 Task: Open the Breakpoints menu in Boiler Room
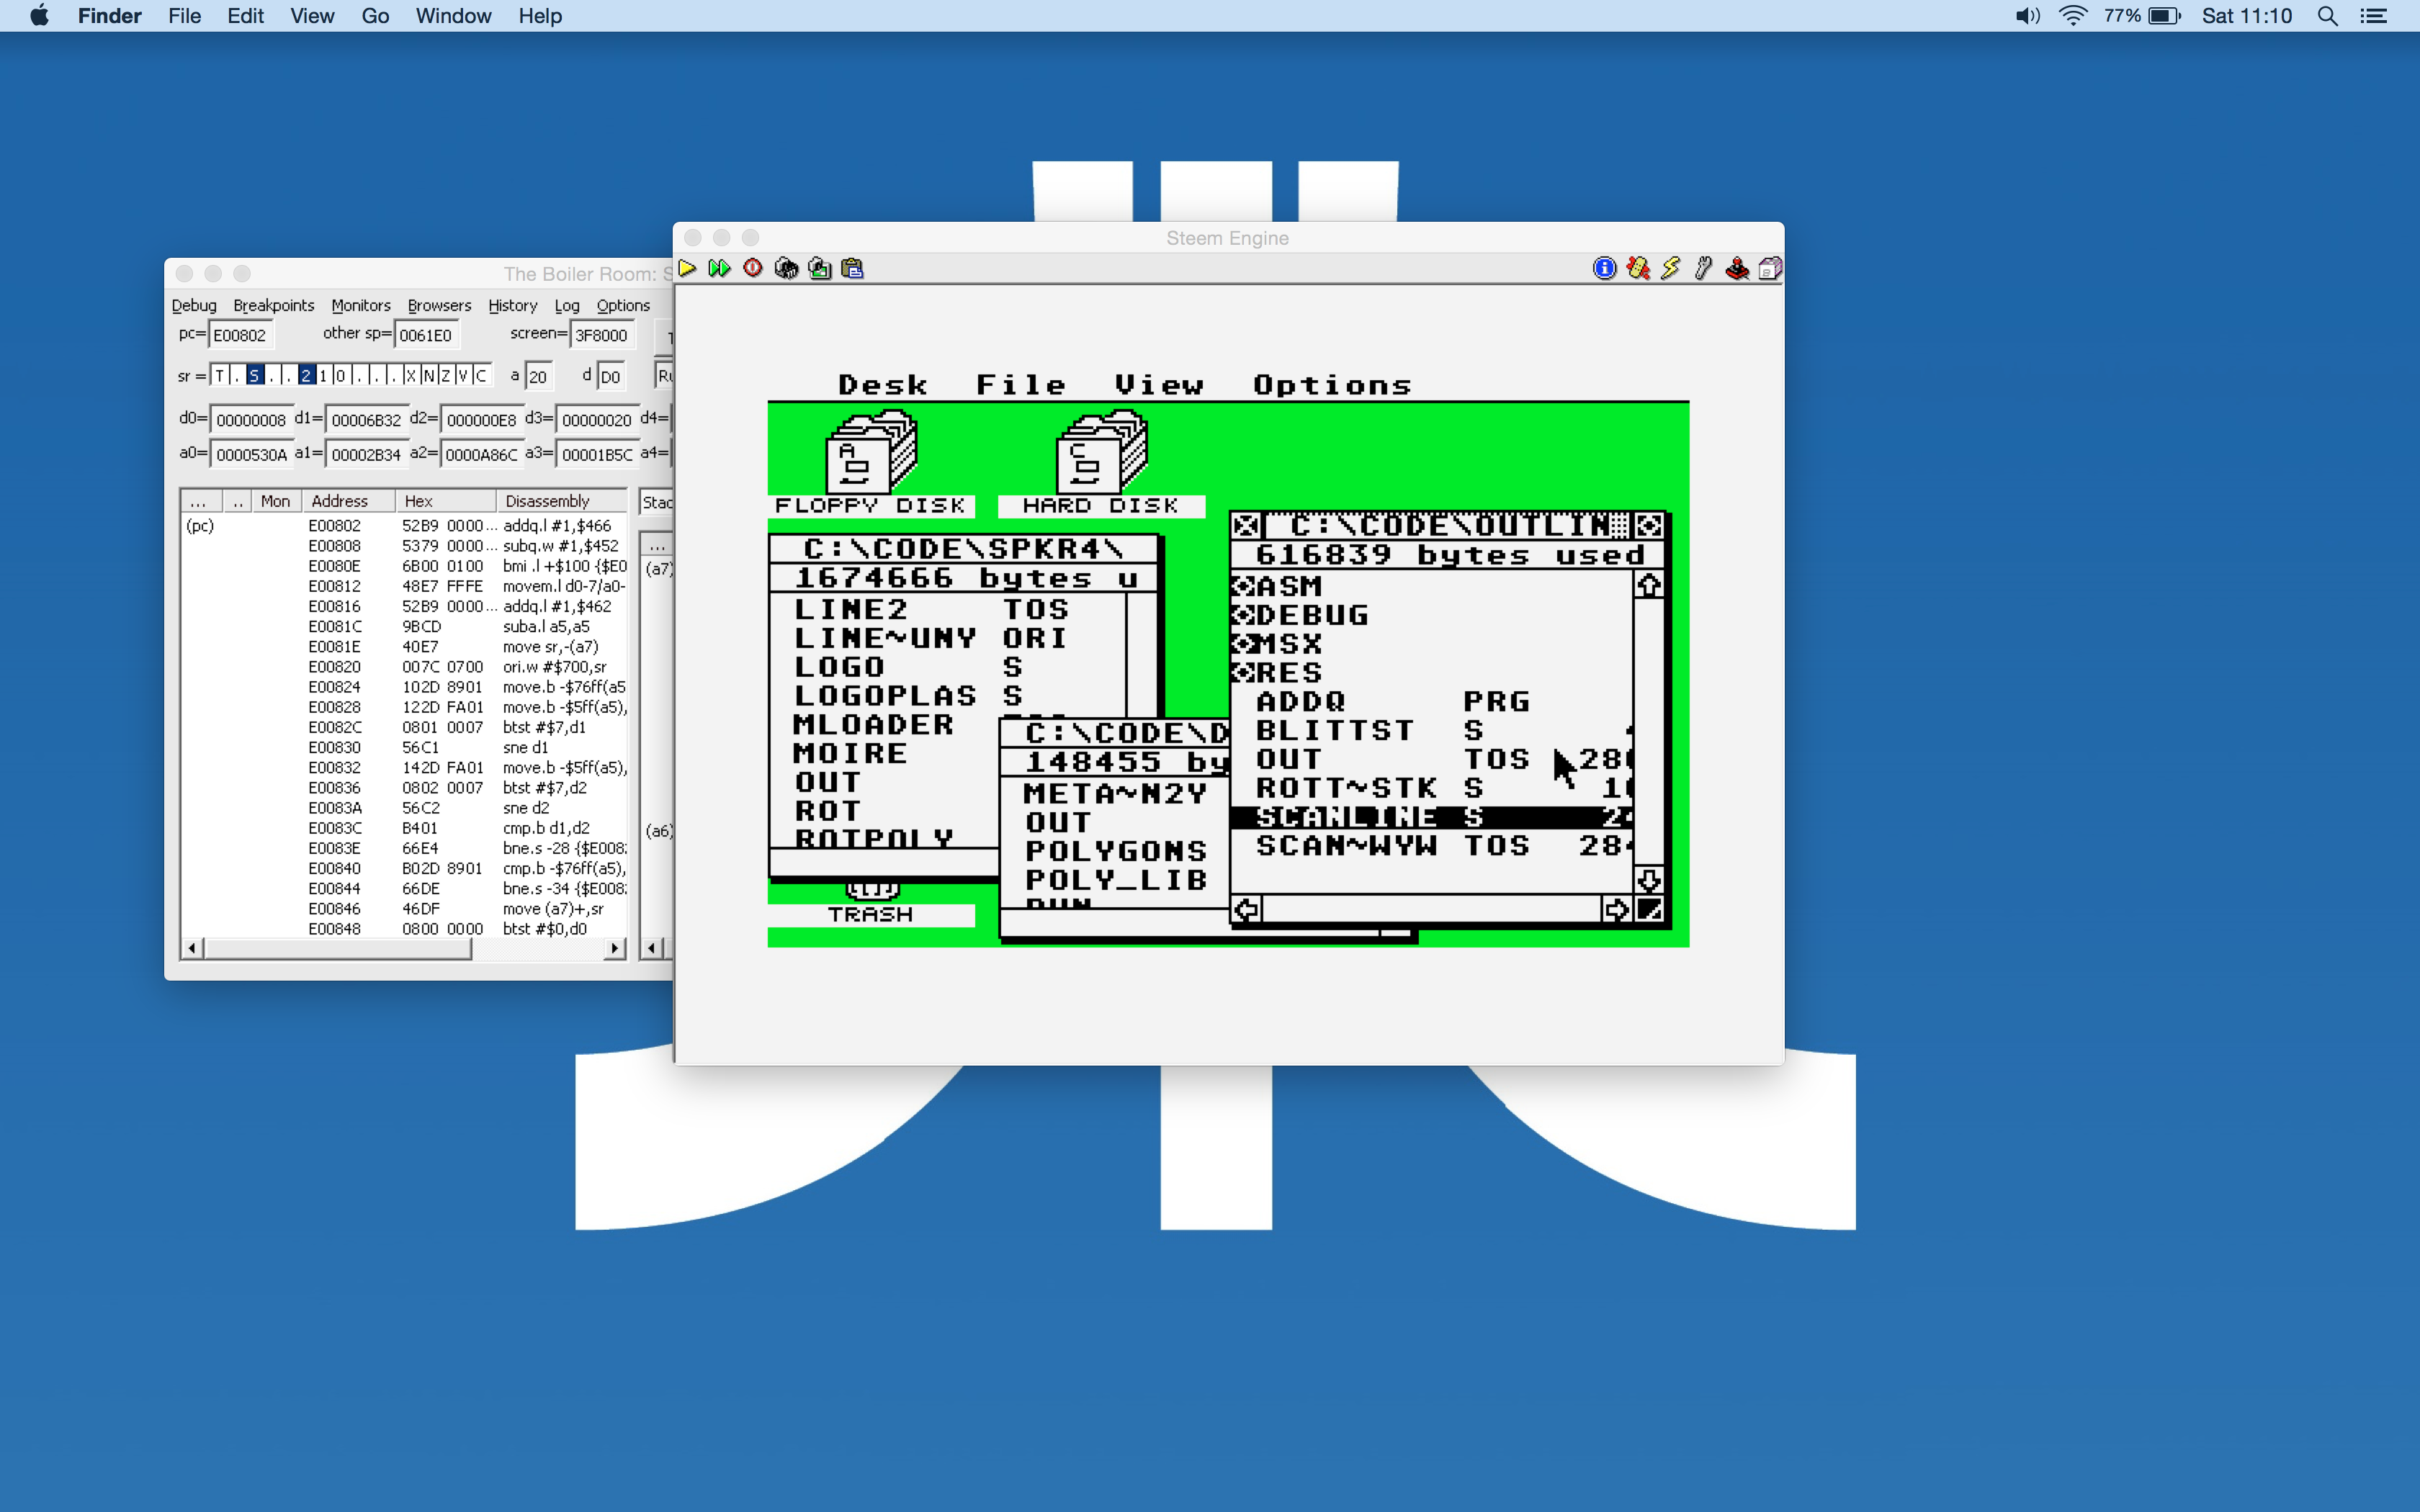273,305
